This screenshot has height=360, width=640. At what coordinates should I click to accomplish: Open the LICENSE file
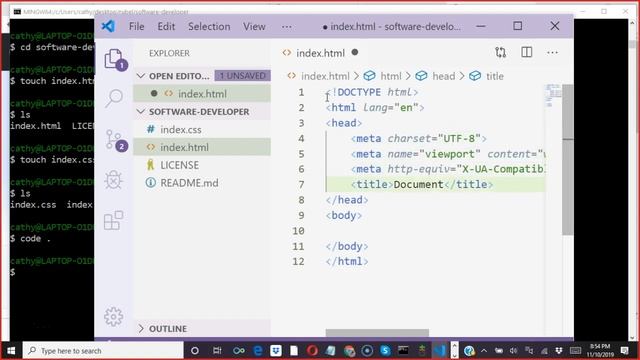point(202,165)
